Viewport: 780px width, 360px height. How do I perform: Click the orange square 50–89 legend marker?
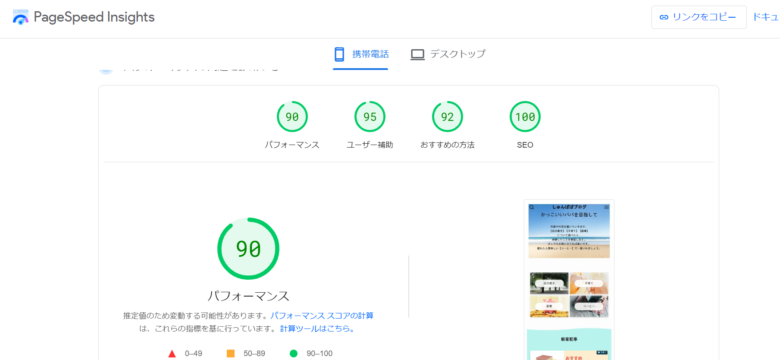click(230, 354)
